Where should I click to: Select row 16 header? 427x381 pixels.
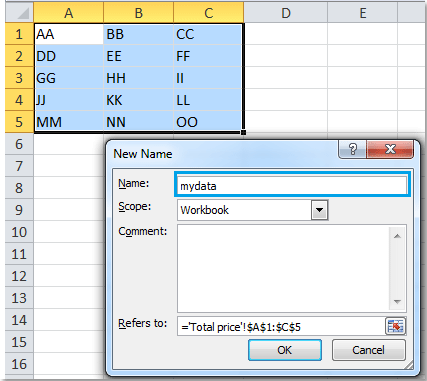coord(19,364)
